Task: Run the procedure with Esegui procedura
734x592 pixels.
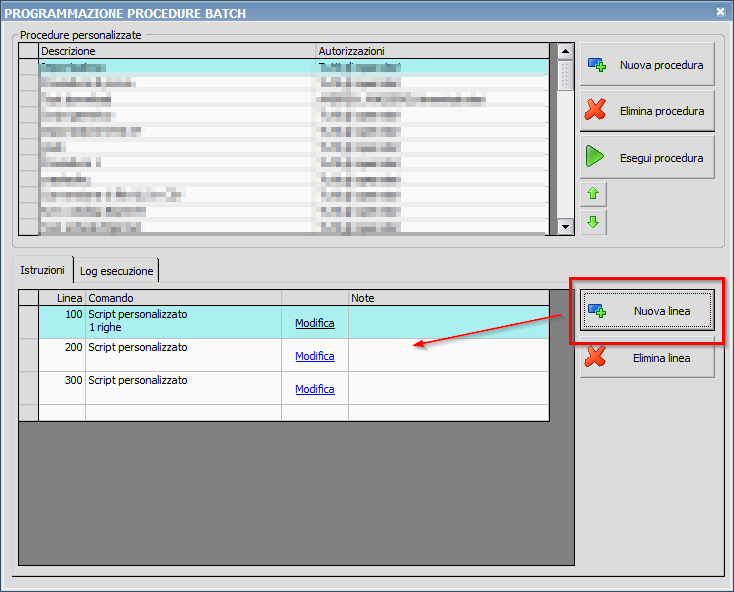Action: (x=647, y=157)
